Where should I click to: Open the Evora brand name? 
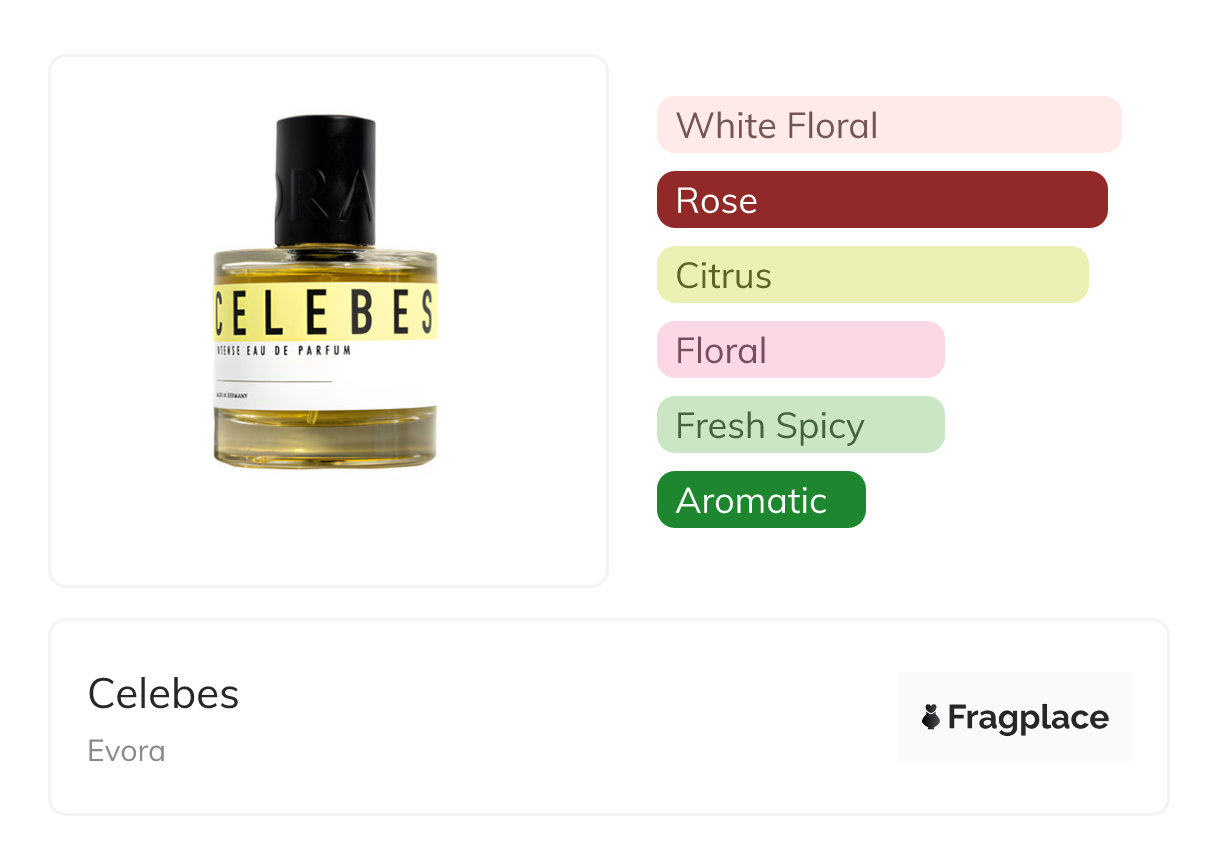click(x=126, y=751)
